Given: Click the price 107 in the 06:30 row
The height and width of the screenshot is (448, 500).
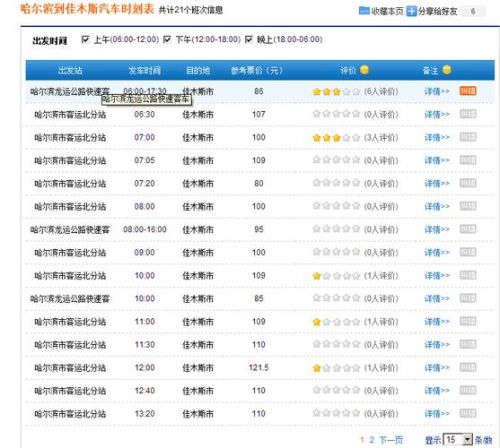Looking at the screenshot, I should click(259, 114).
